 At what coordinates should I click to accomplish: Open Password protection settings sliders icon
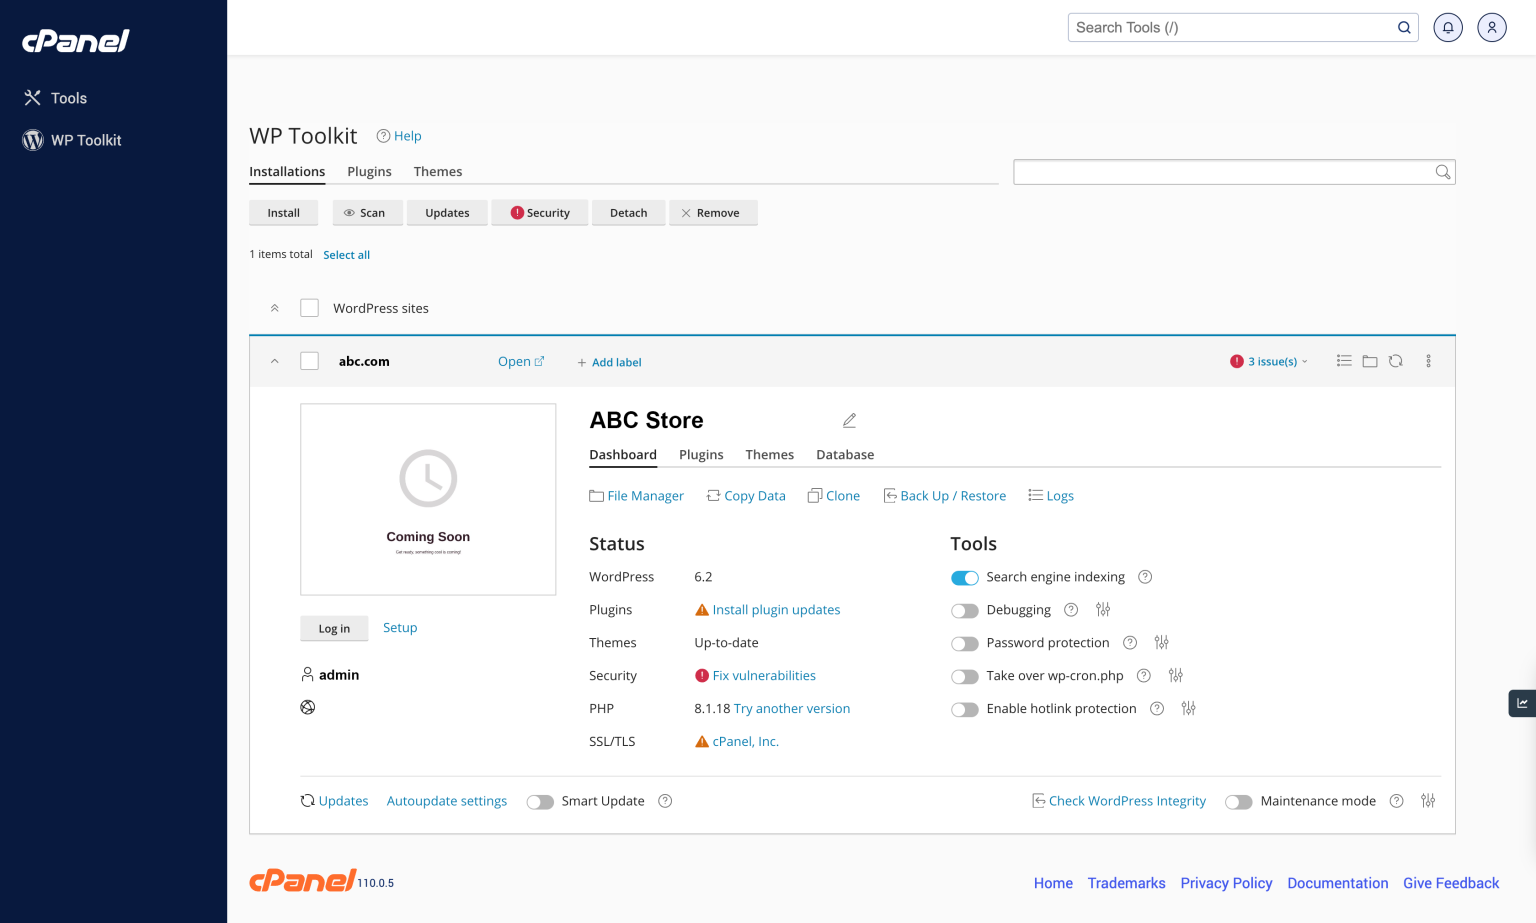(x=1162, y=643)
